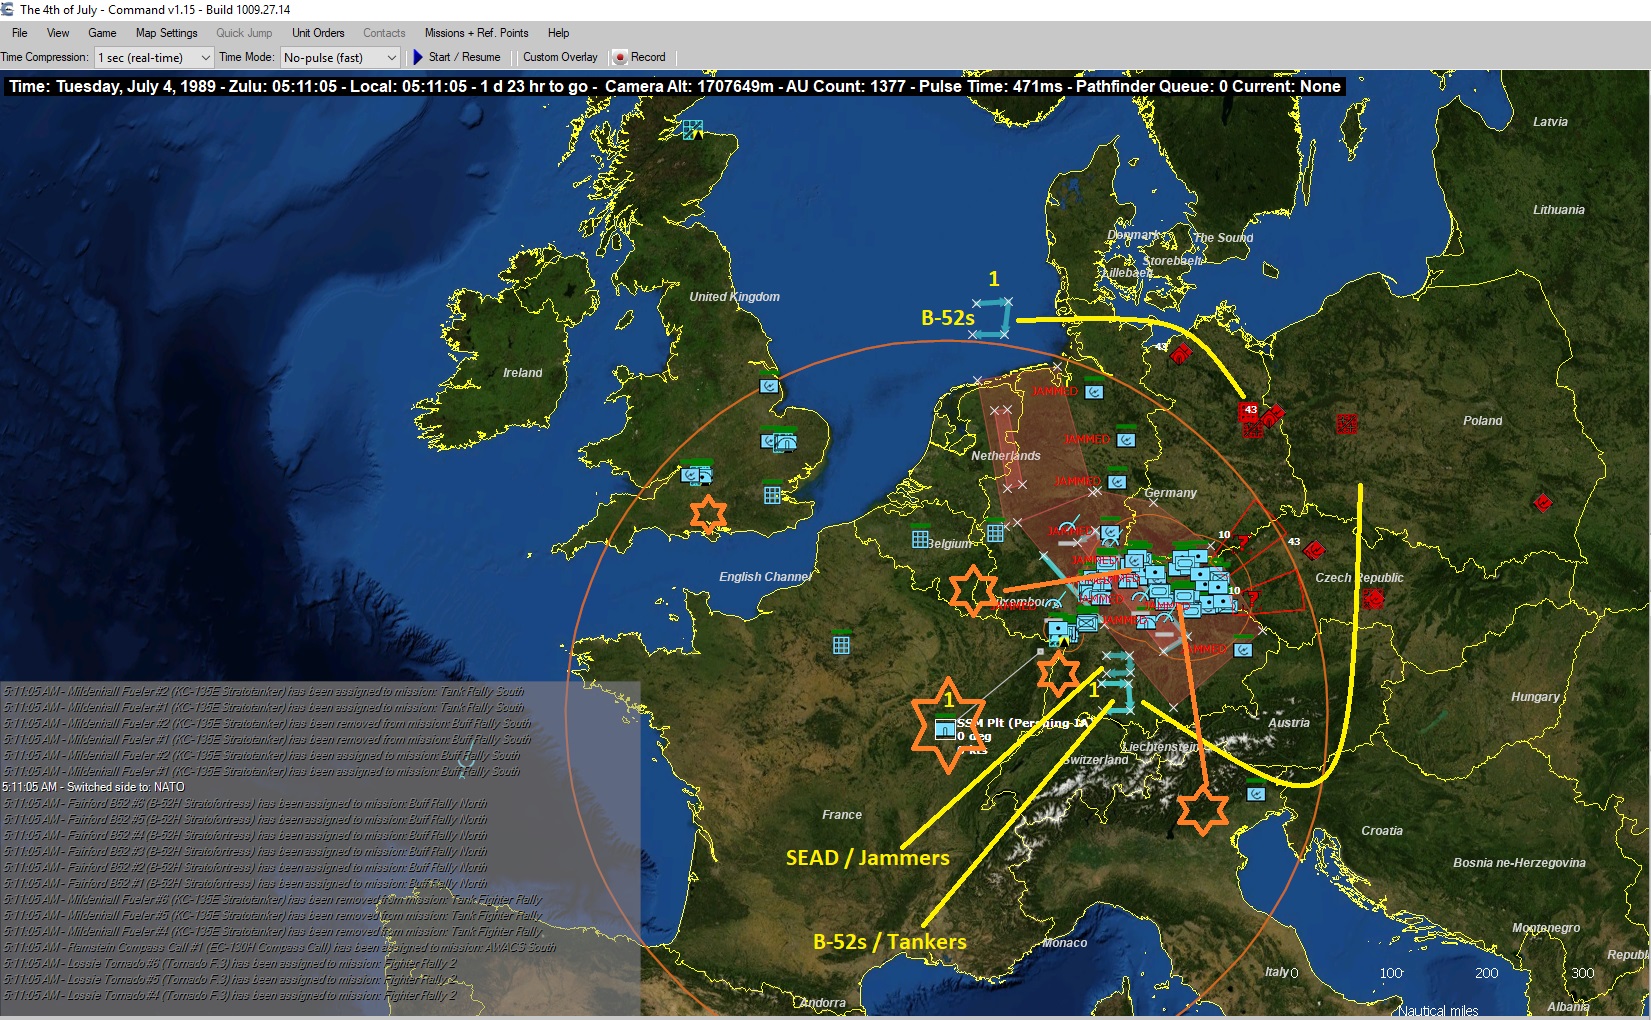Select the red hostile diamond in eastern Poland
Viewport: 1651px width, 1020px height.
(x=1543, y=502)
